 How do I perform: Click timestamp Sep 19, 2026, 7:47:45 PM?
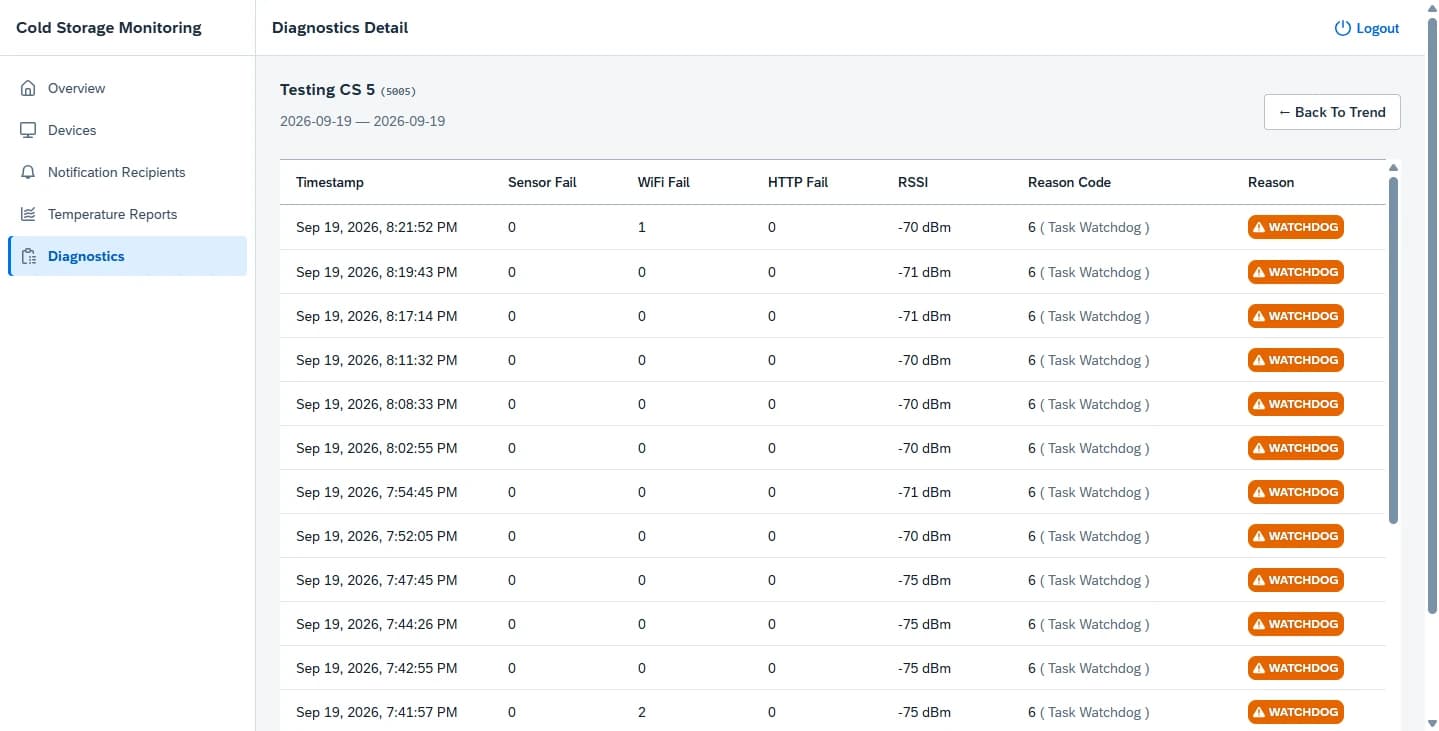coord(377,580)
